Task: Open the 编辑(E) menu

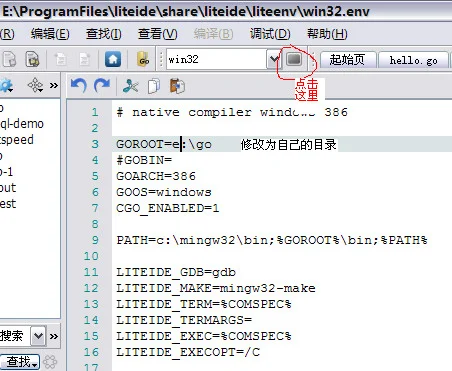Action: (50, 34)
